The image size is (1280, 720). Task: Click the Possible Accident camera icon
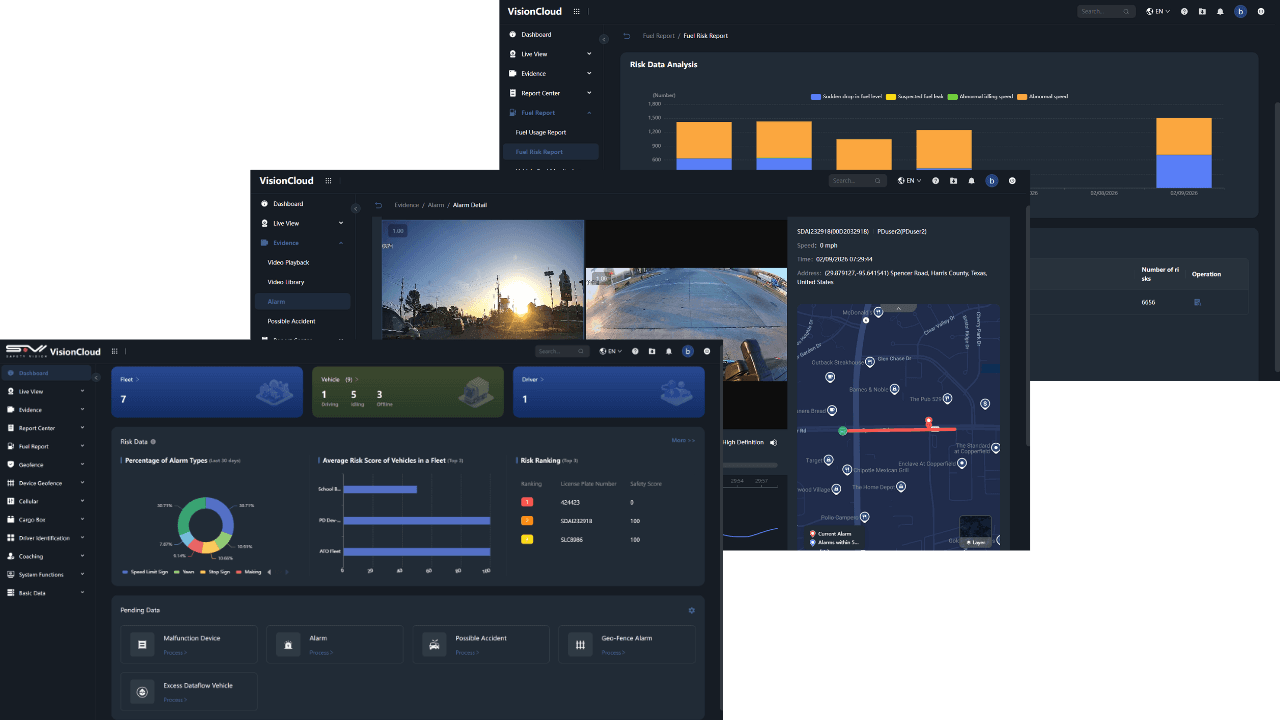434,644
